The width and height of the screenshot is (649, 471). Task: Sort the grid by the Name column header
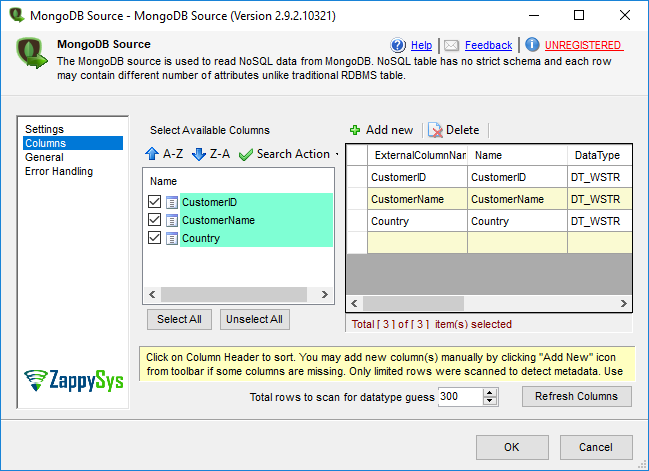517,155
